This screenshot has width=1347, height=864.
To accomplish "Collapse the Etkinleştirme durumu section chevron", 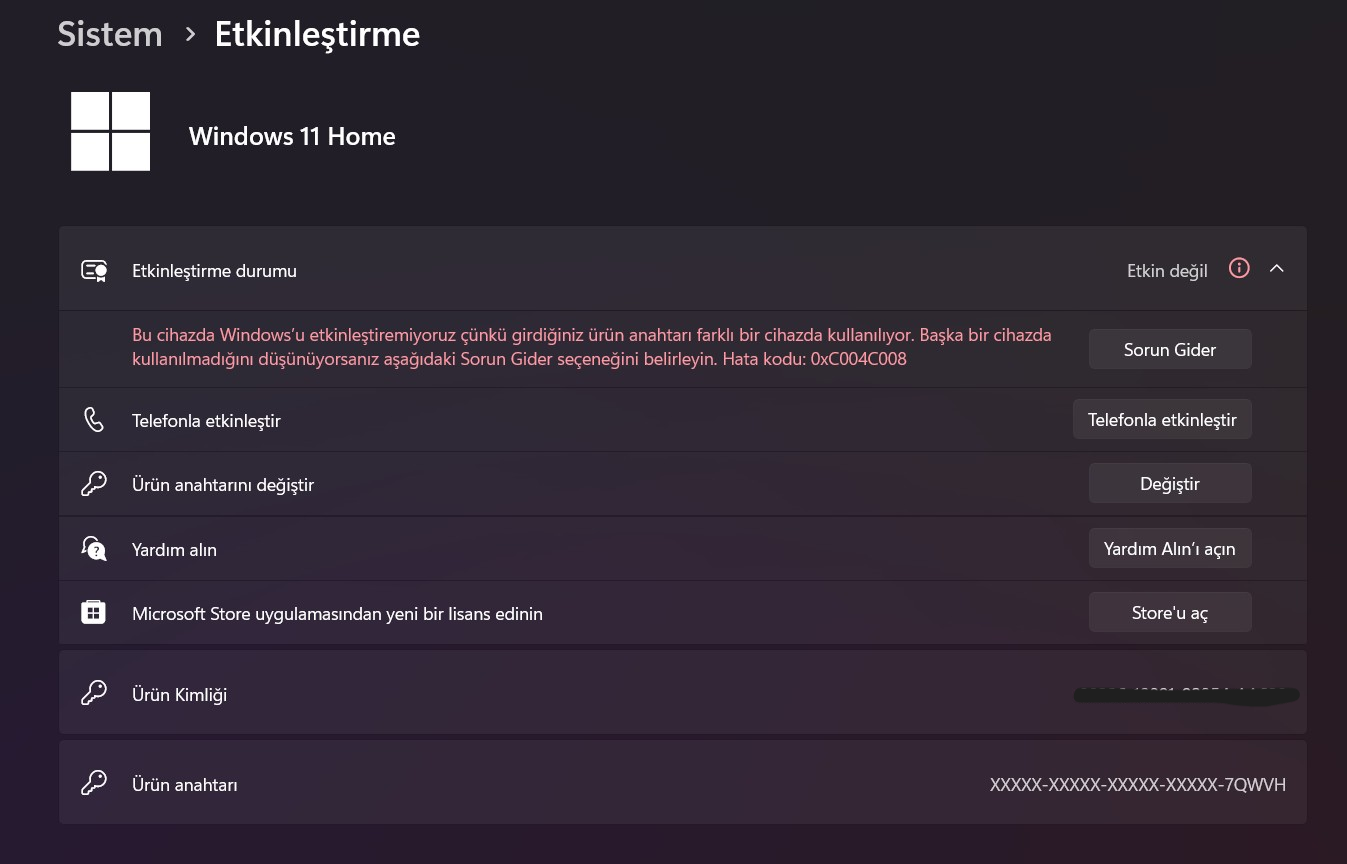I will tap(1276, 269).
